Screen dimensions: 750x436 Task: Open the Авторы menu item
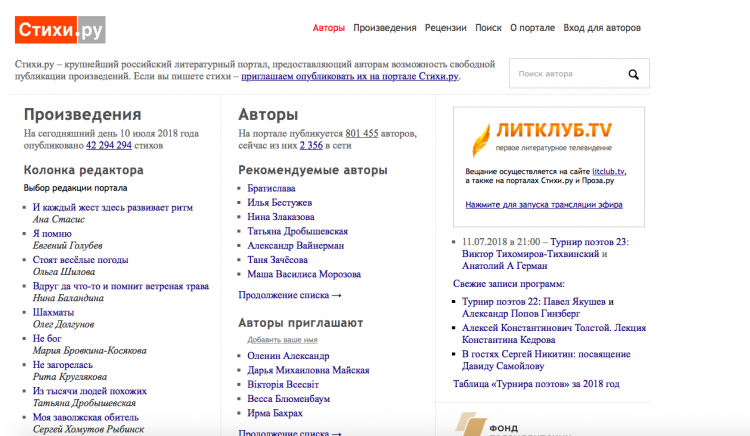[x=329, y=28]
